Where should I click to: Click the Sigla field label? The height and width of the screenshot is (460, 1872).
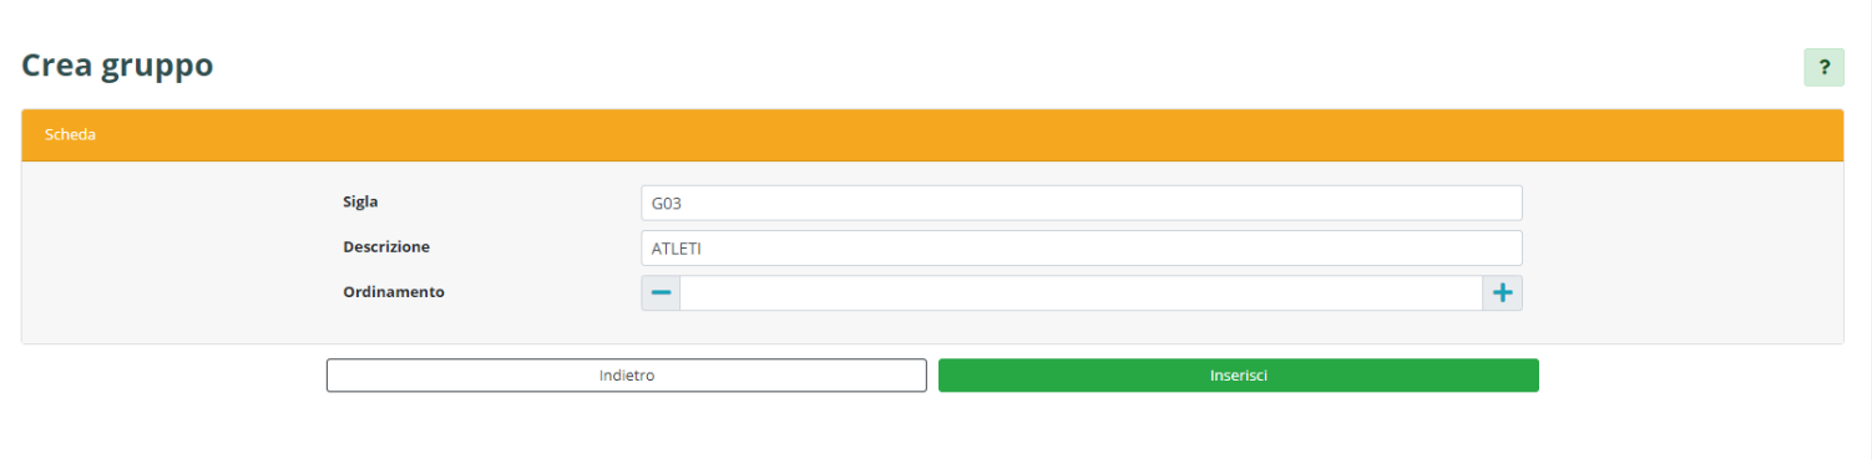click(x=360, y=202)
